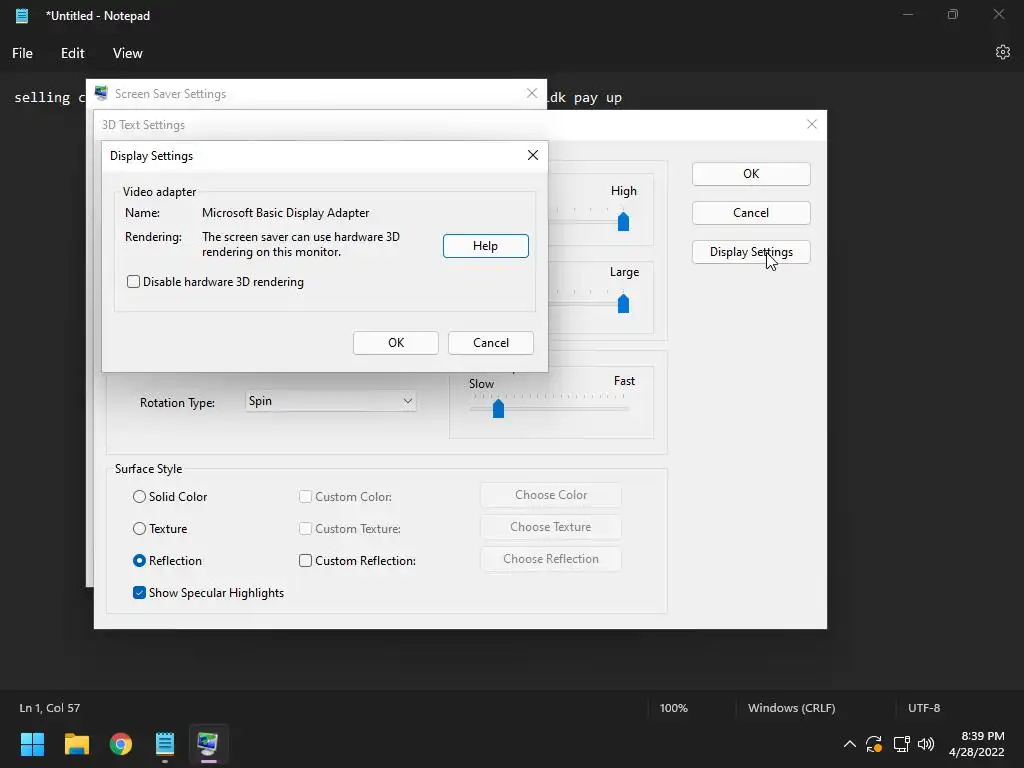
Task: Select the Solid Color radio option
Action: [x=139, y=496]
